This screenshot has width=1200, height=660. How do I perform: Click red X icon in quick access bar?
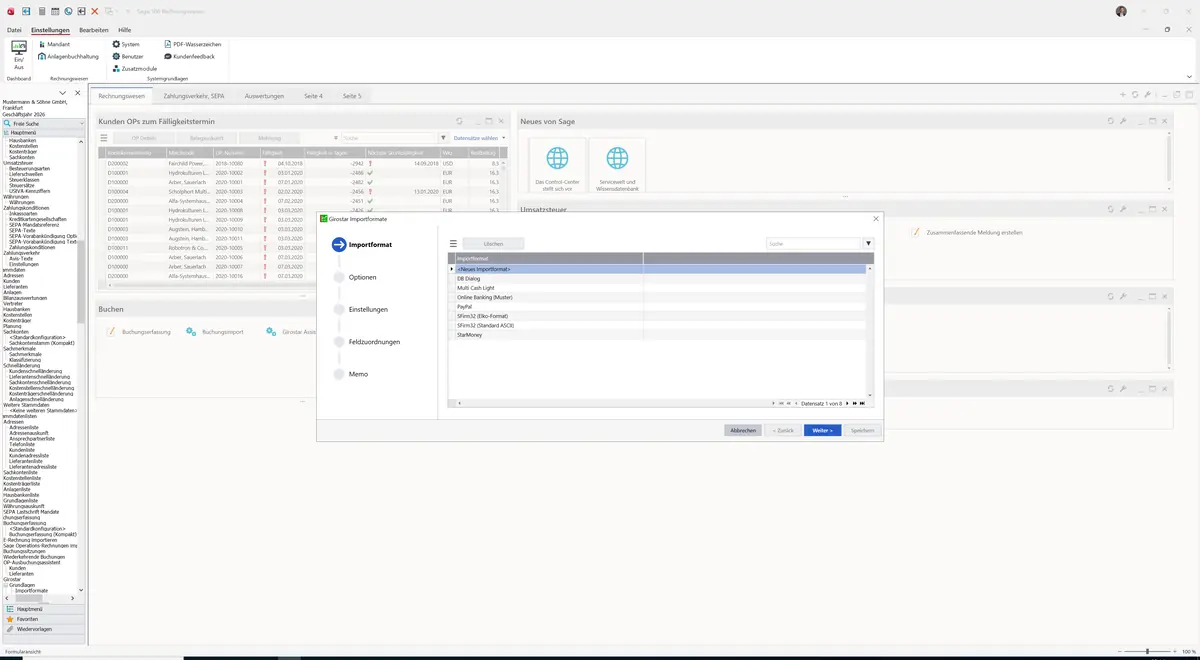(x=95, y=11)
